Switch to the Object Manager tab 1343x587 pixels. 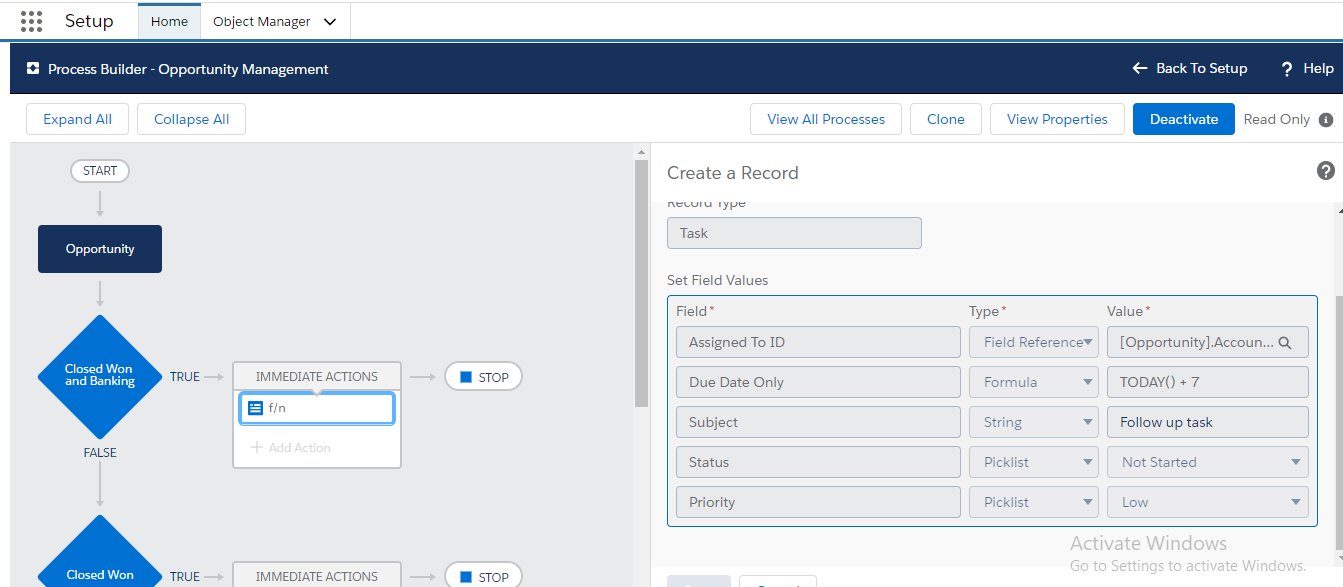pos(262,21)
